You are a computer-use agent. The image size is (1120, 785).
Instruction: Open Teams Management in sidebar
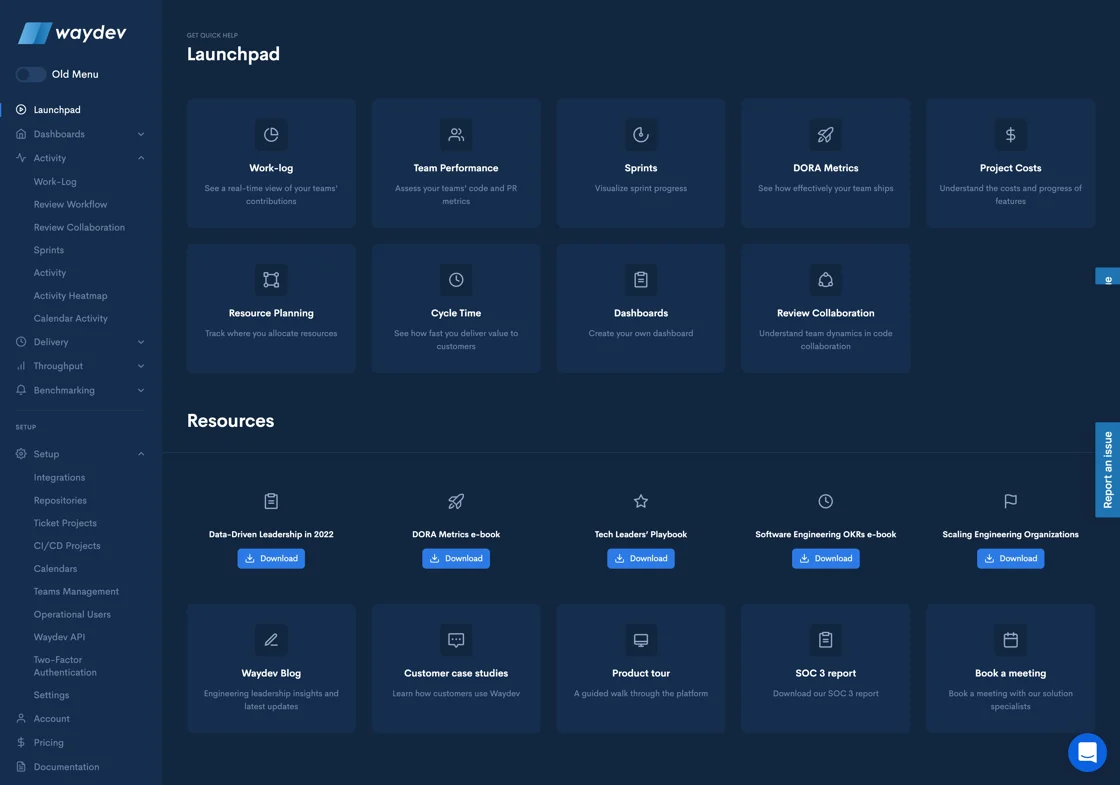[x=76, y=591]
